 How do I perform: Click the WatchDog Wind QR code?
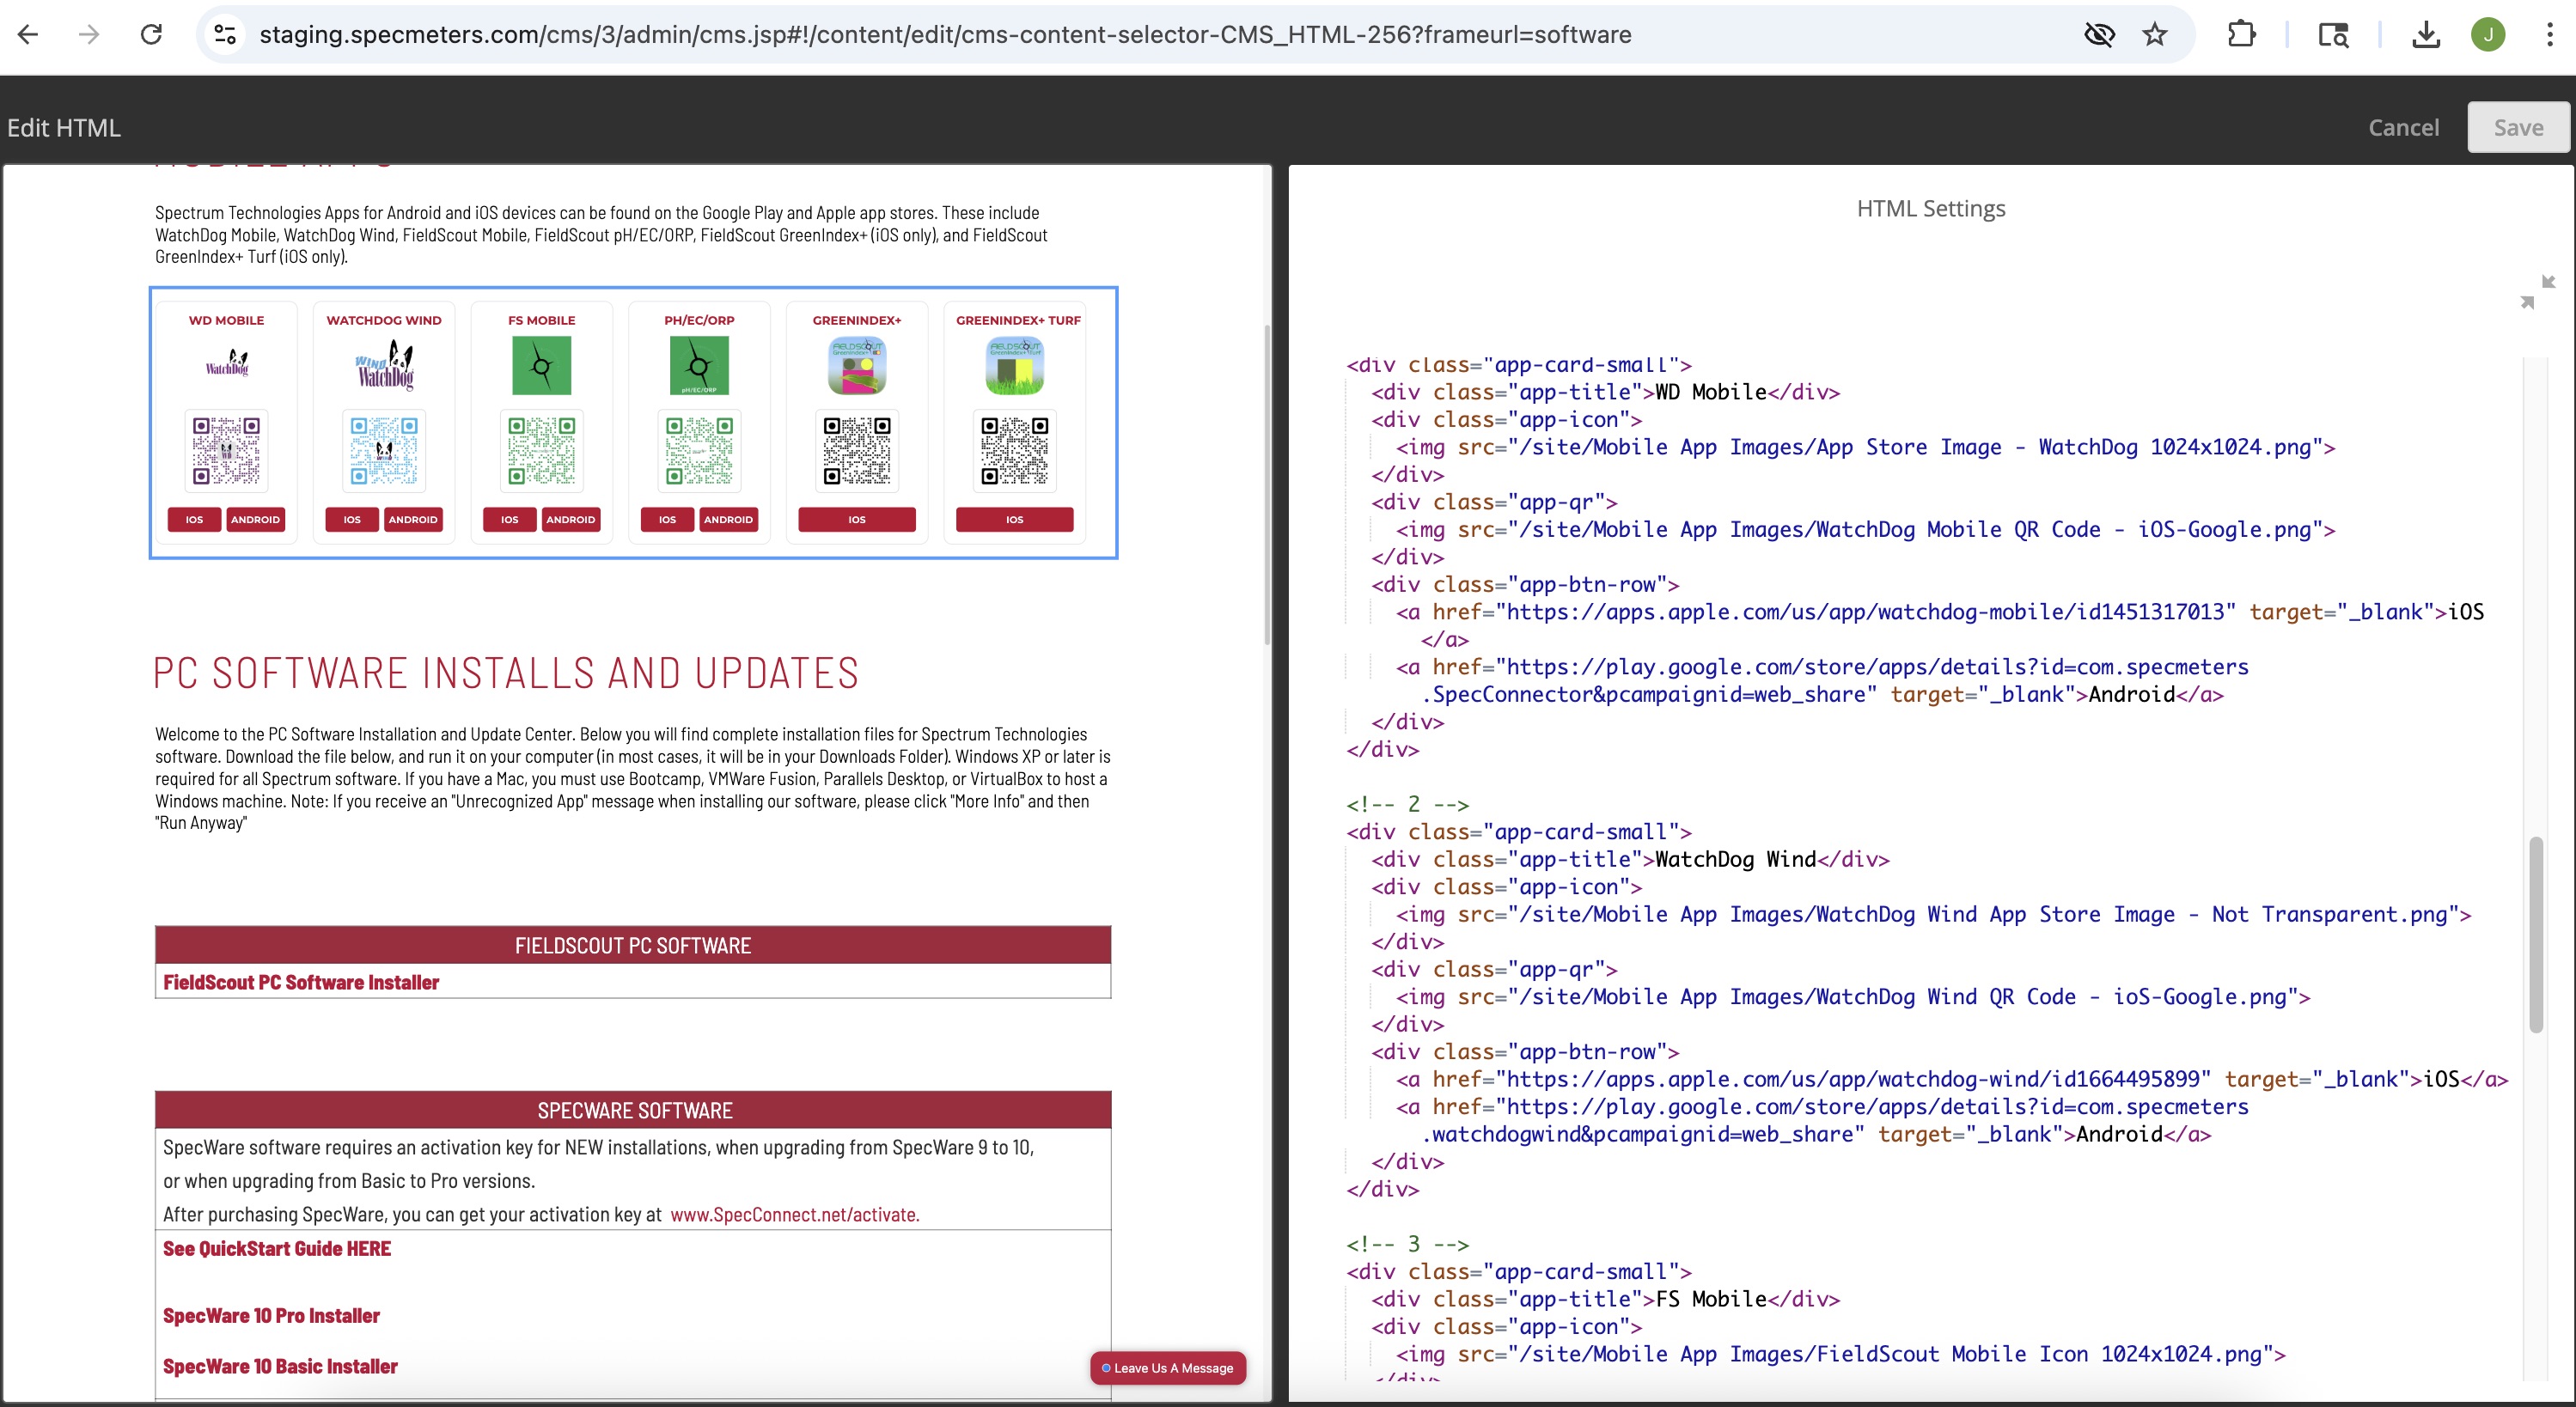(385, 450)
